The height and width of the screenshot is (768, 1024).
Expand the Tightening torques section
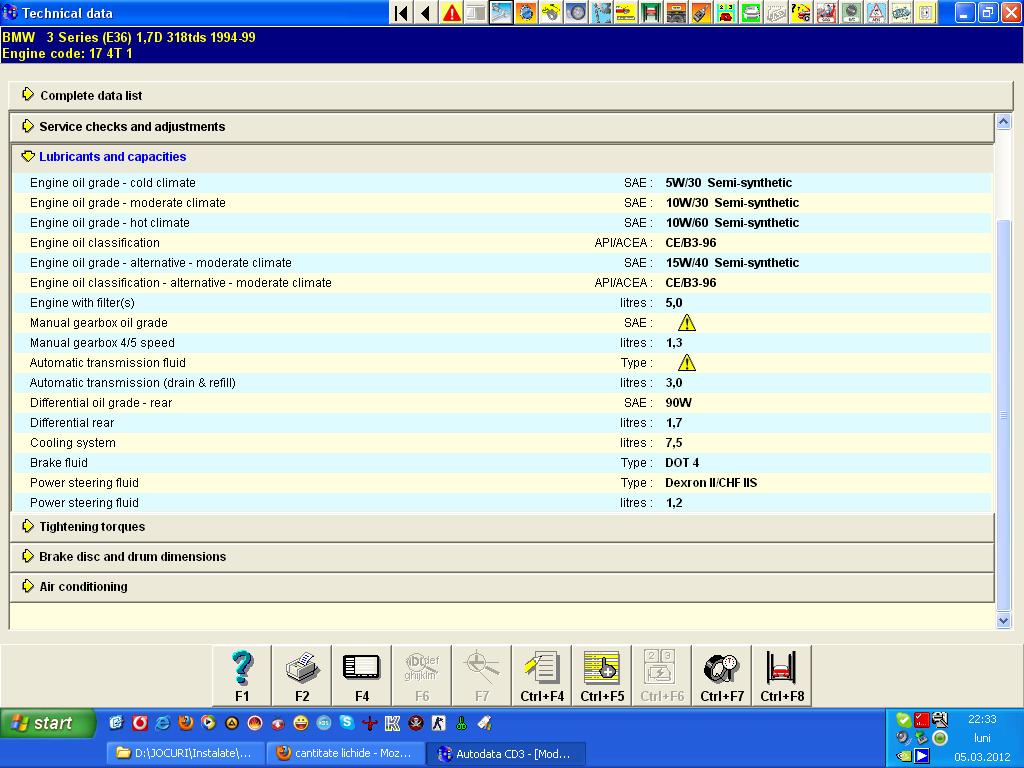click(x=502, y=526)
